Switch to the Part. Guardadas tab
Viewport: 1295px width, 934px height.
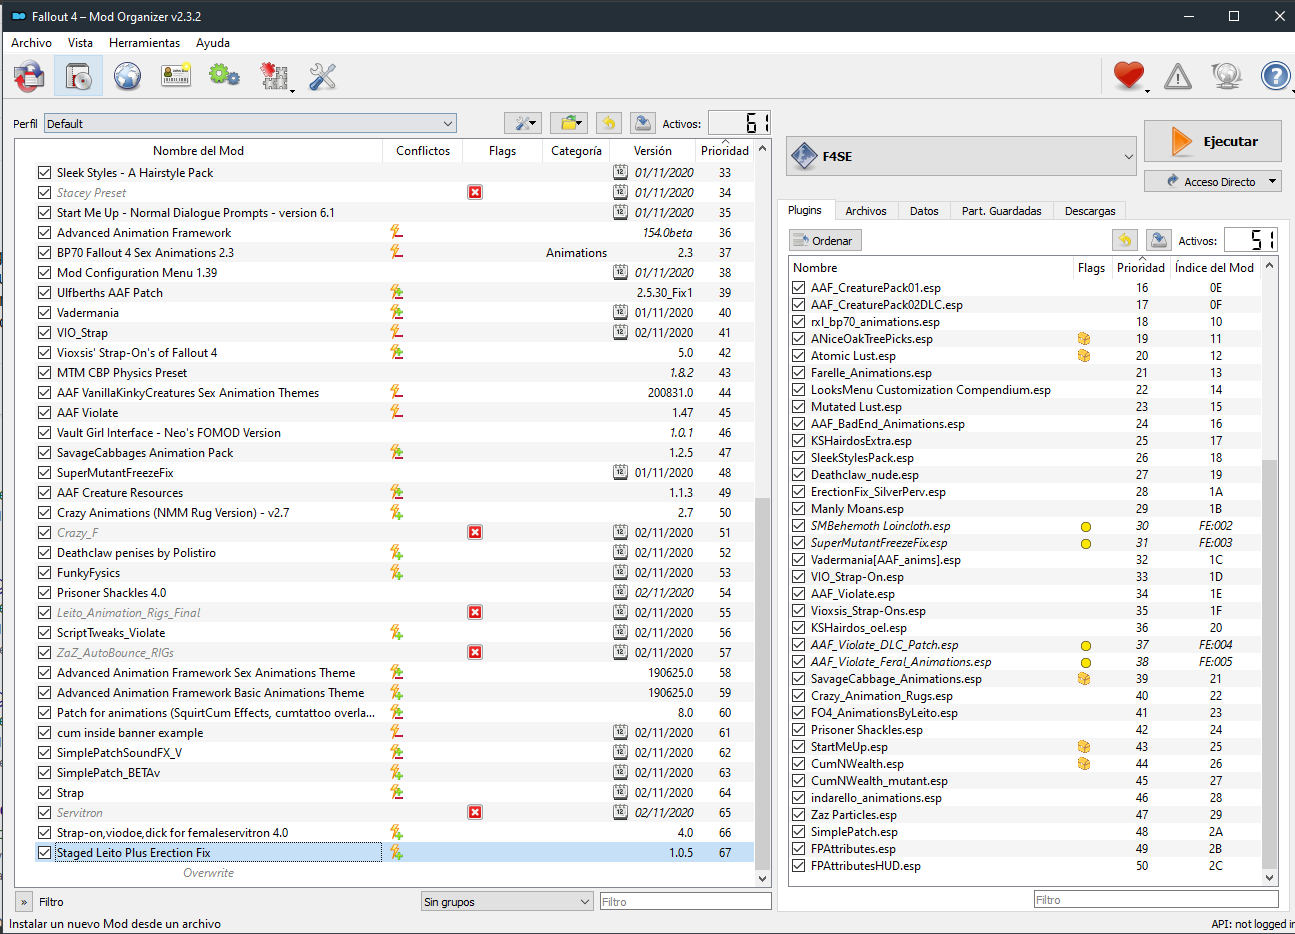coord(1002,211)
